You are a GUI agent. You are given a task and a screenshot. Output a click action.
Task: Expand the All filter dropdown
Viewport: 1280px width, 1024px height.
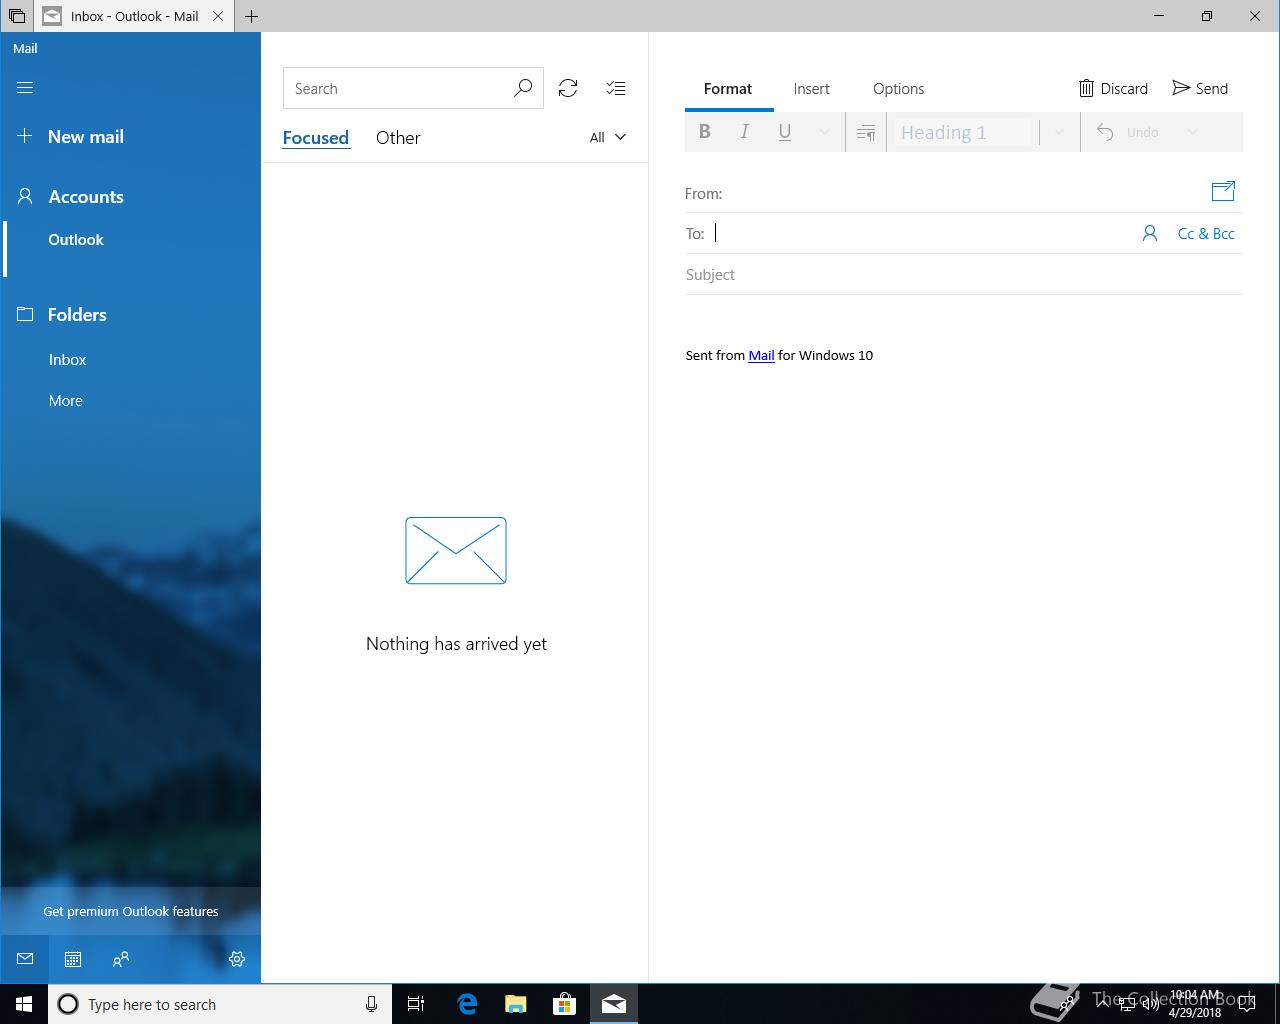pos(608,138)
